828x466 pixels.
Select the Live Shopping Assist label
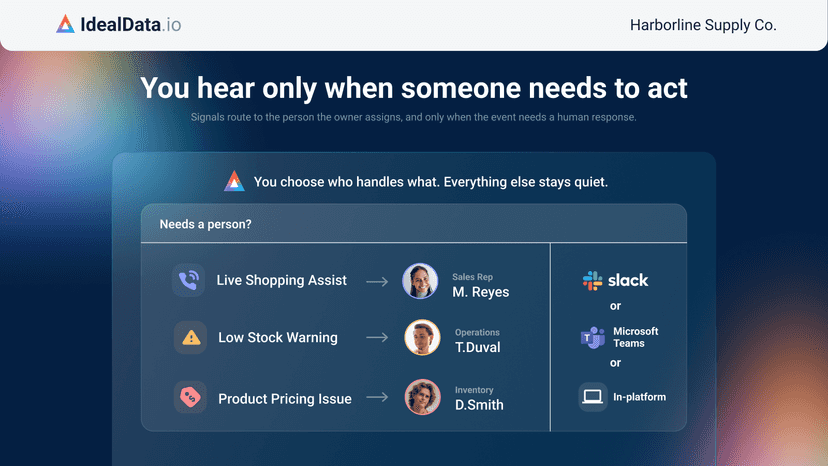coord(281,281)
